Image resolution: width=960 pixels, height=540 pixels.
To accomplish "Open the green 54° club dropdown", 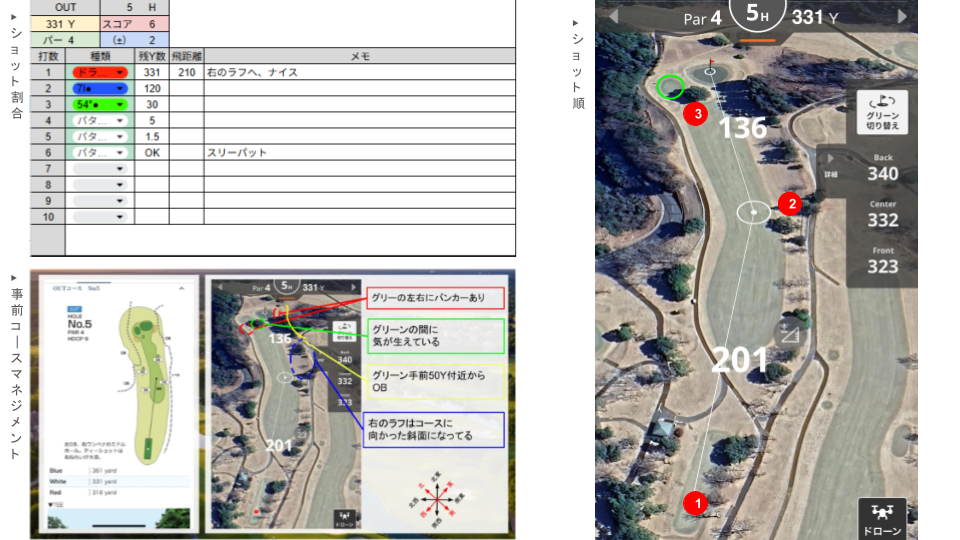I will point(99,105).
